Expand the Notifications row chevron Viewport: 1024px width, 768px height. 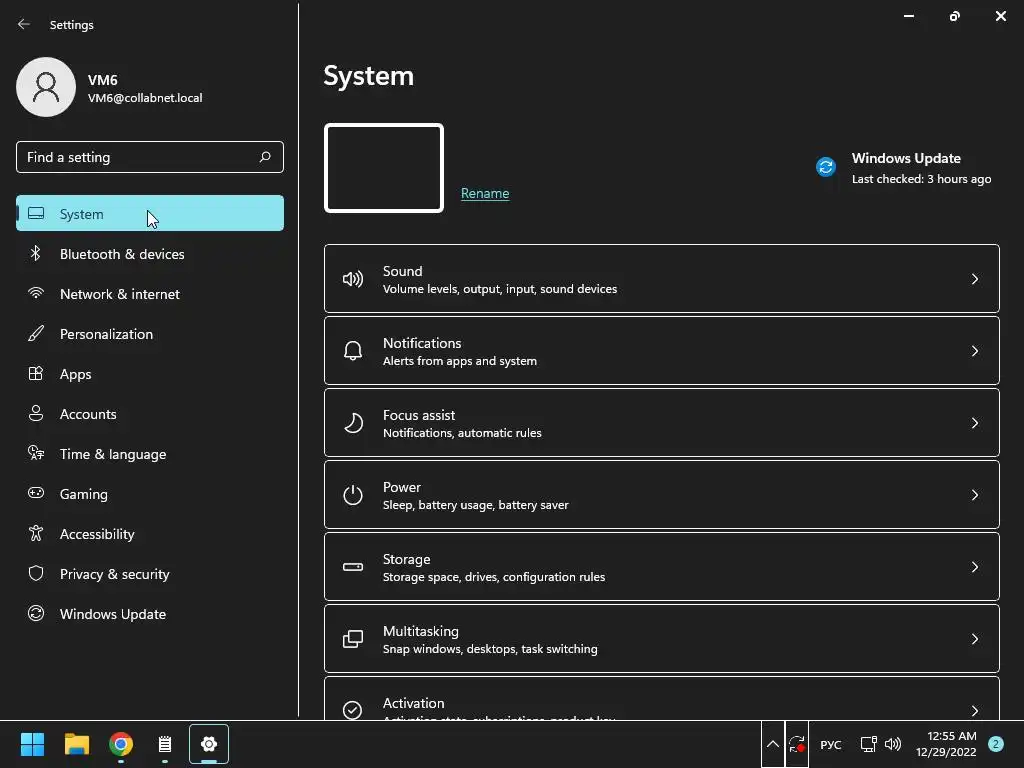(x=975, y=351)
